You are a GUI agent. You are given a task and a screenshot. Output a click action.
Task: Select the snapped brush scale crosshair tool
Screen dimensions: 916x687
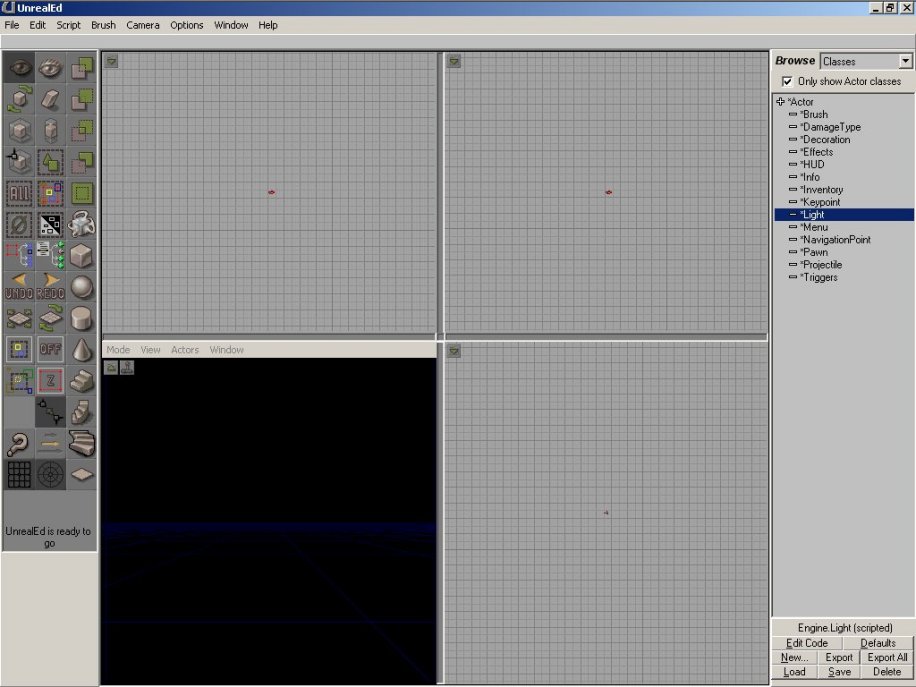pyautogui.click(x=19, y=161)
